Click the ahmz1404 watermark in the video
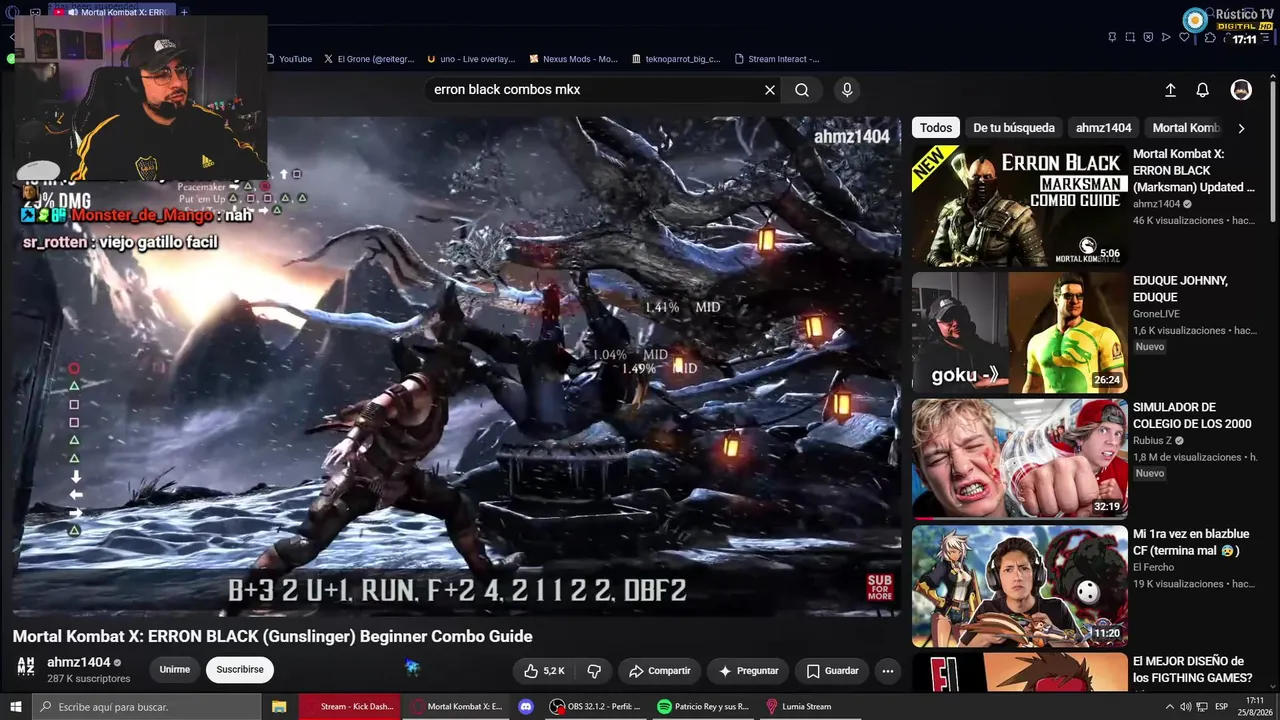The height and width of the screenshot is (720, 1280). point(852,137)
